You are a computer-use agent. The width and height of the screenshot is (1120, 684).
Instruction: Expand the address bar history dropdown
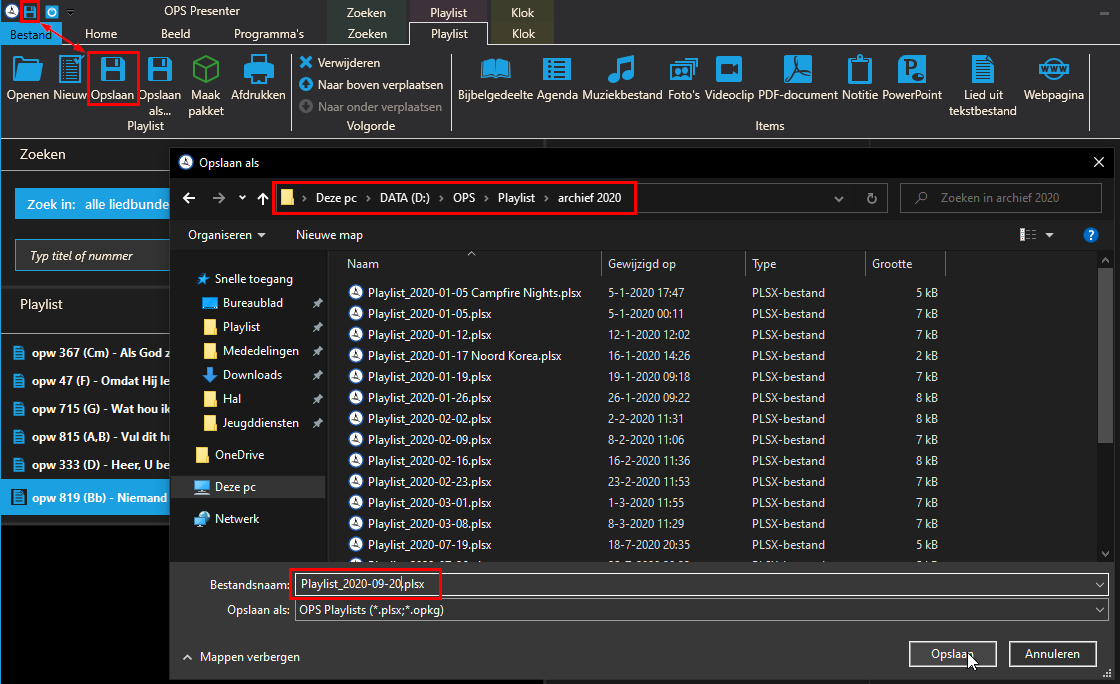coord(839,198)
